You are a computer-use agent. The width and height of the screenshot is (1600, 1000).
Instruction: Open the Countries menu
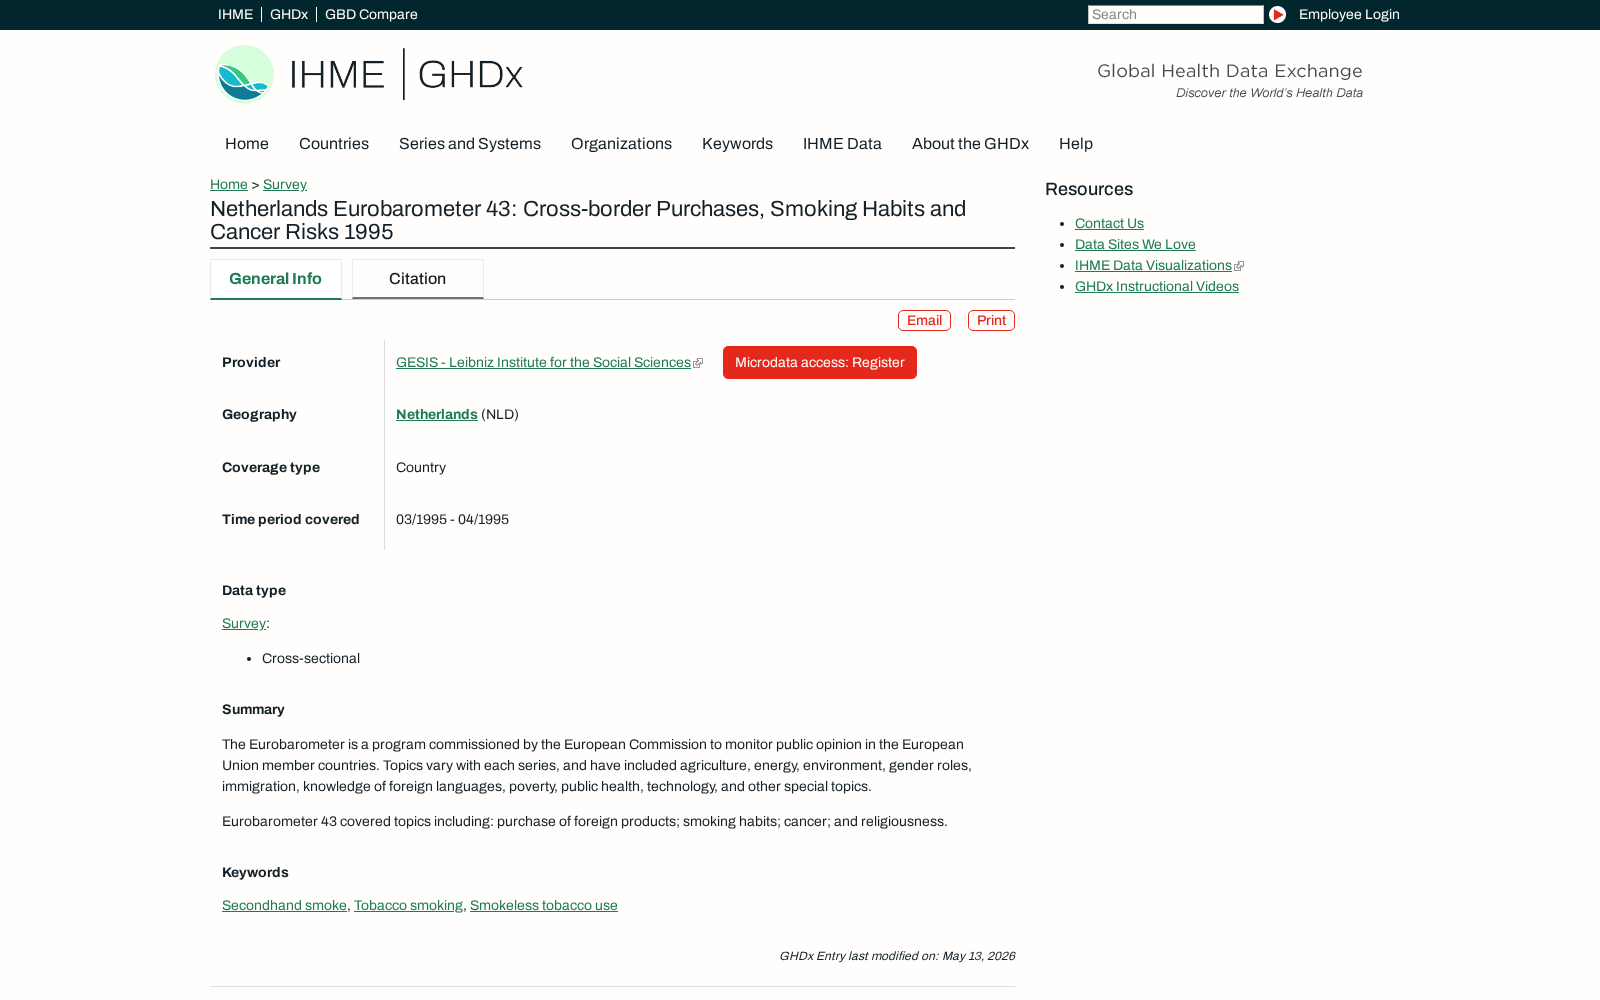334,143
